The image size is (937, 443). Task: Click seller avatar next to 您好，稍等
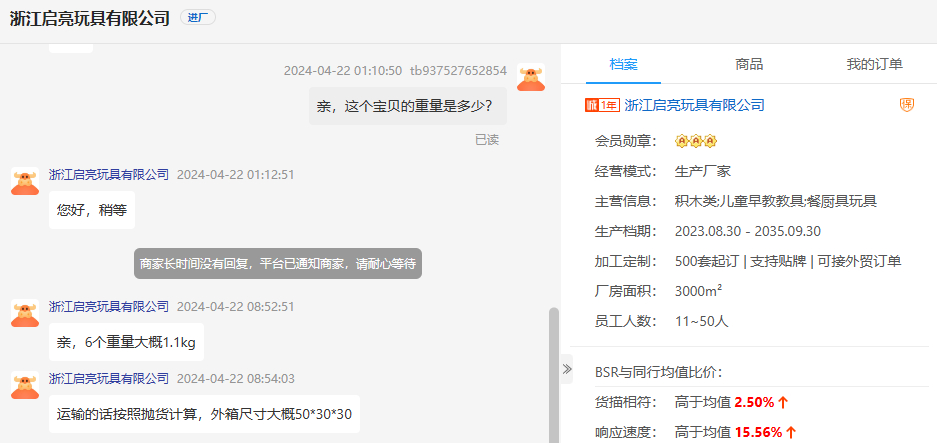click(x=25, y=181)
